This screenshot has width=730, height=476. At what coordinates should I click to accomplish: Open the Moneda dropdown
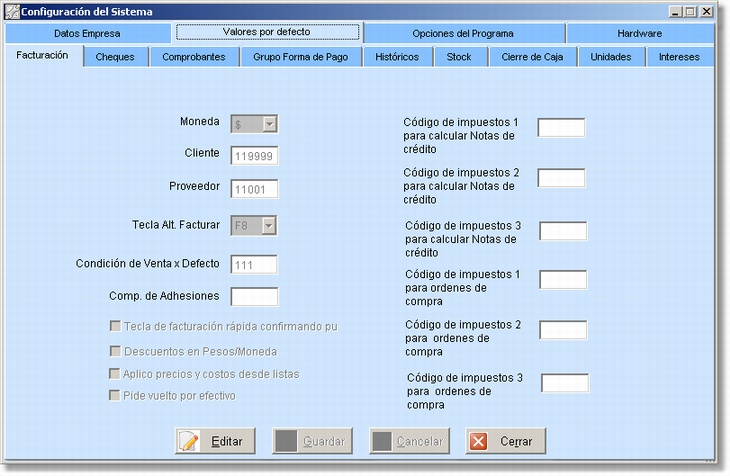269,123
